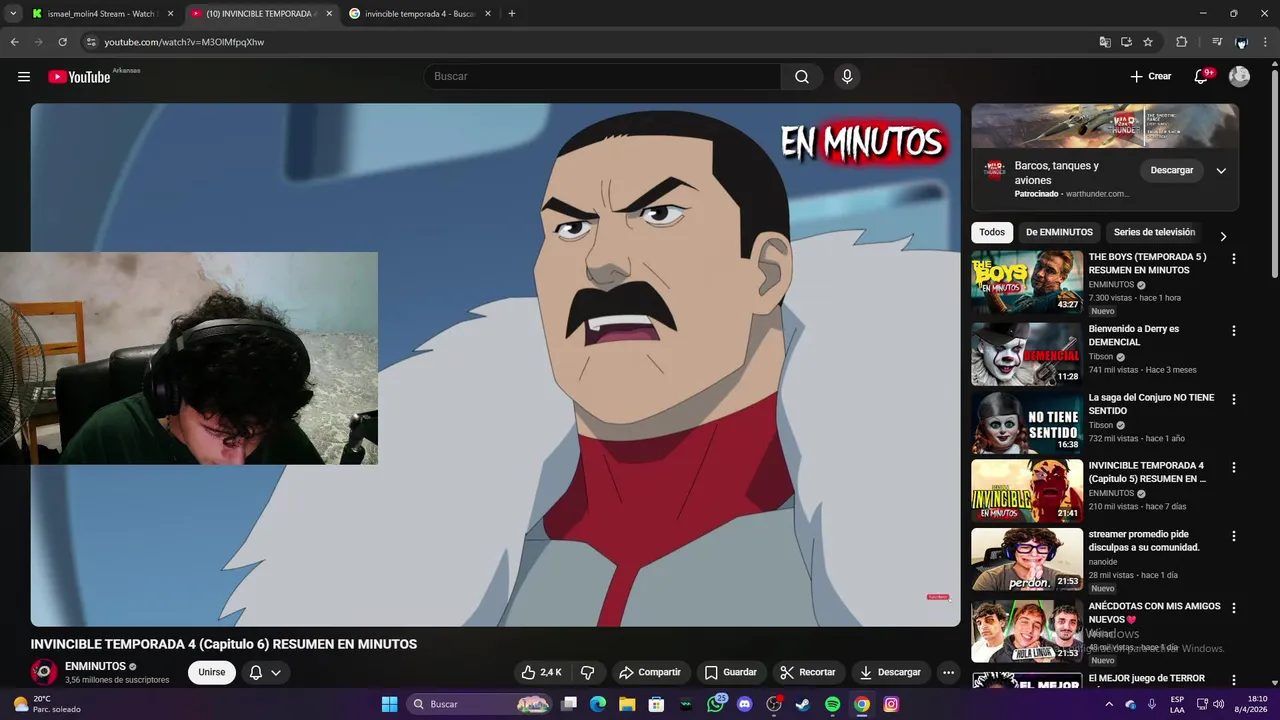Viewport: 1280px width, 720px height.
Task: Open INVINCIBLE Capitulo 5 thumbnail
Action: [x=1027, y=491]
